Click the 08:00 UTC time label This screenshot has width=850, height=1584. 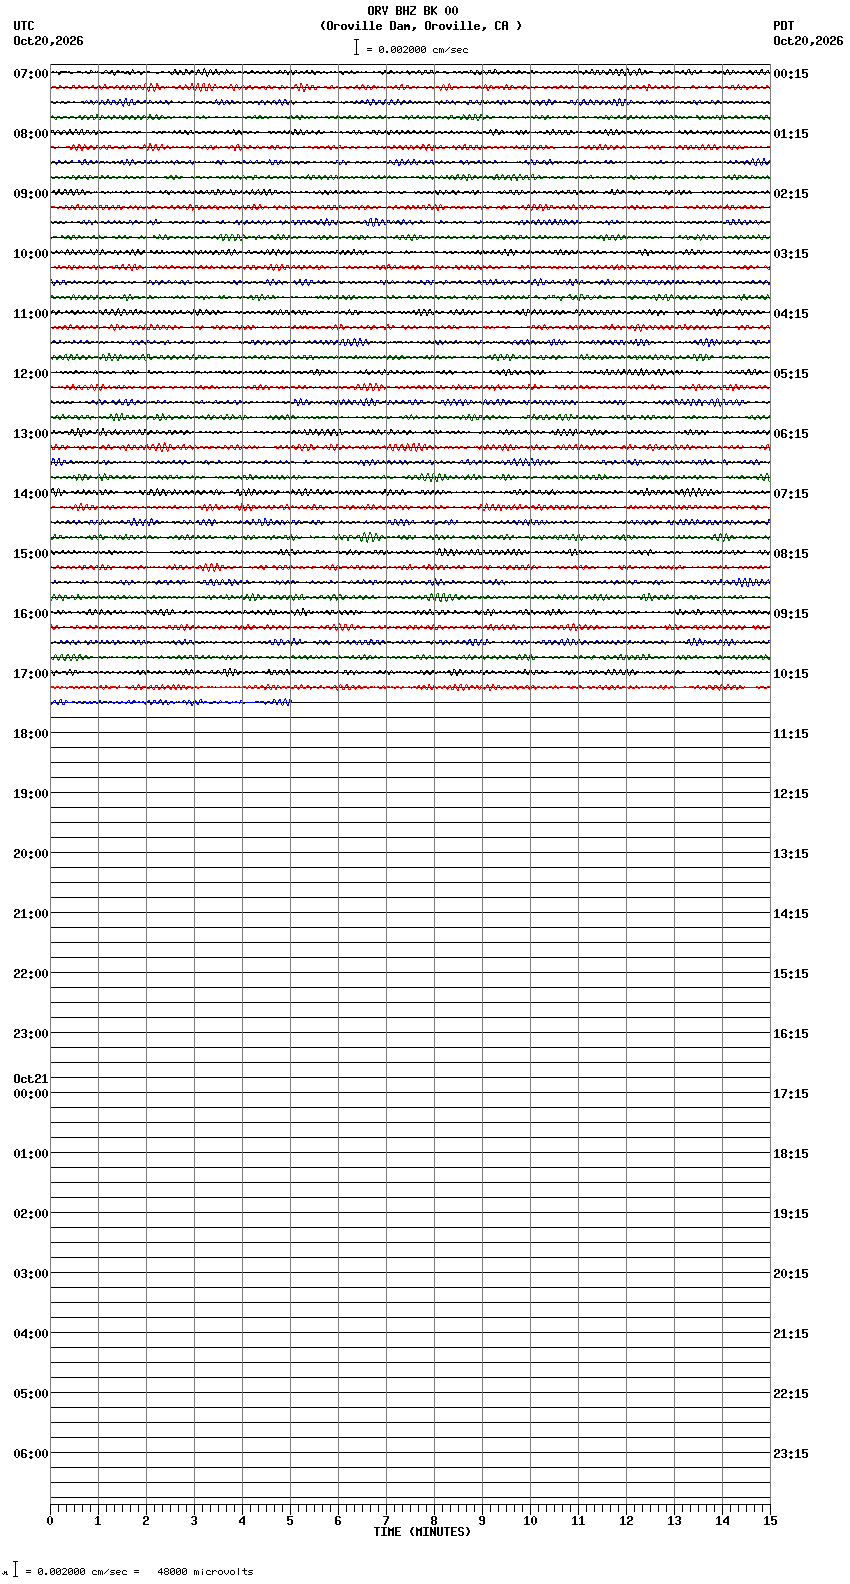31,134
